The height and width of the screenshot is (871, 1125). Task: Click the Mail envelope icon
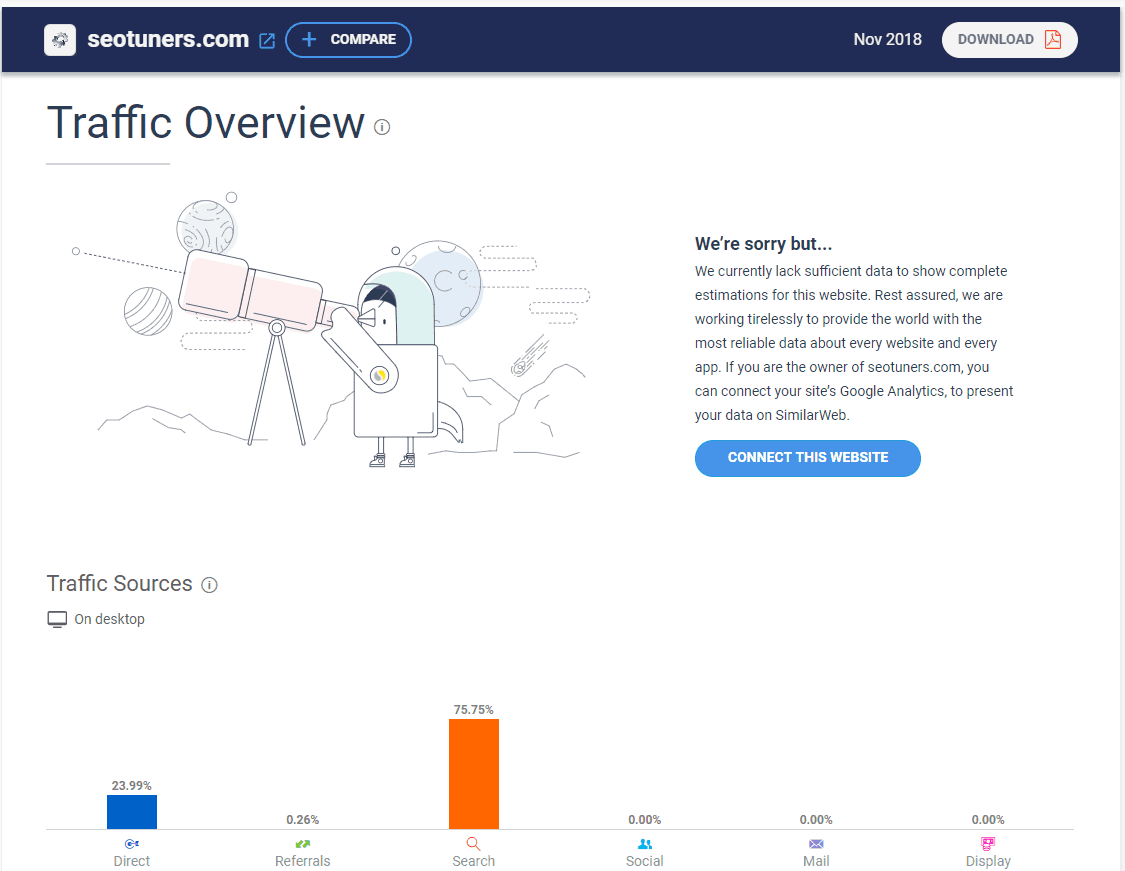[x=816, y=844]
